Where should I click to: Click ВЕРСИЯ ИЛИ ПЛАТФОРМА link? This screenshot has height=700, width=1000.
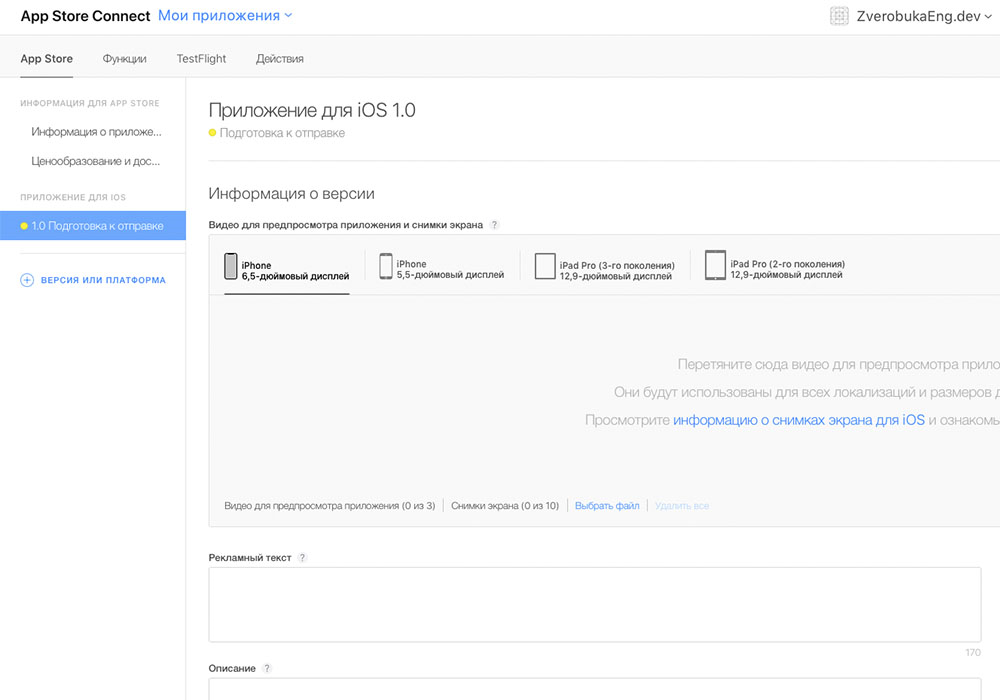(103, 280)
